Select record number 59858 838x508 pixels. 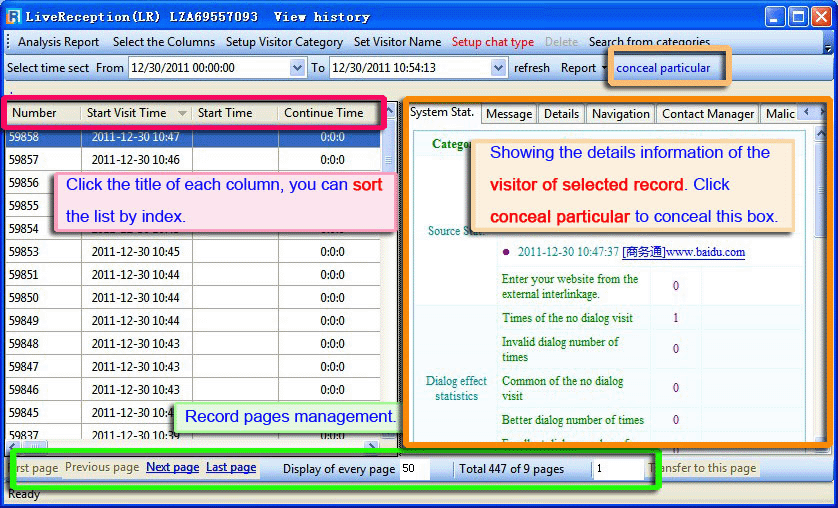pyautogui.click(x=193, y=137)
